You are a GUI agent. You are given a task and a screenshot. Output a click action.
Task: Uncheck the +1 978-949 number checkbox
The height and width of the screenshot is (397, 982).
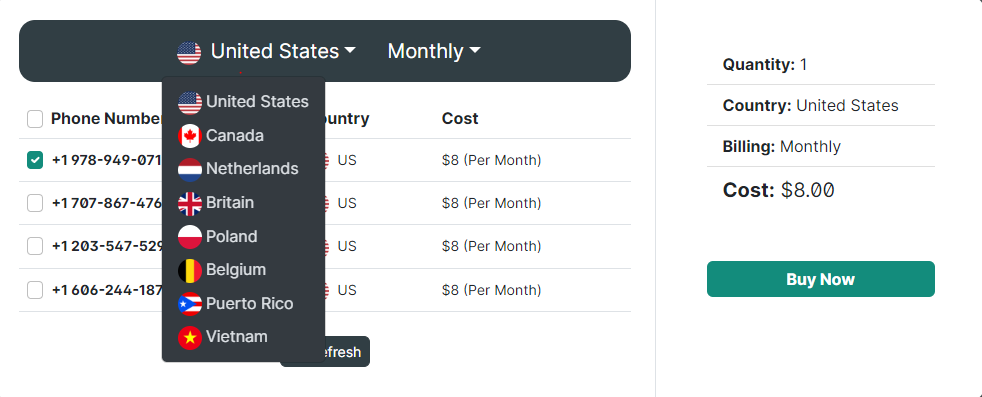(x=35, y=160)
